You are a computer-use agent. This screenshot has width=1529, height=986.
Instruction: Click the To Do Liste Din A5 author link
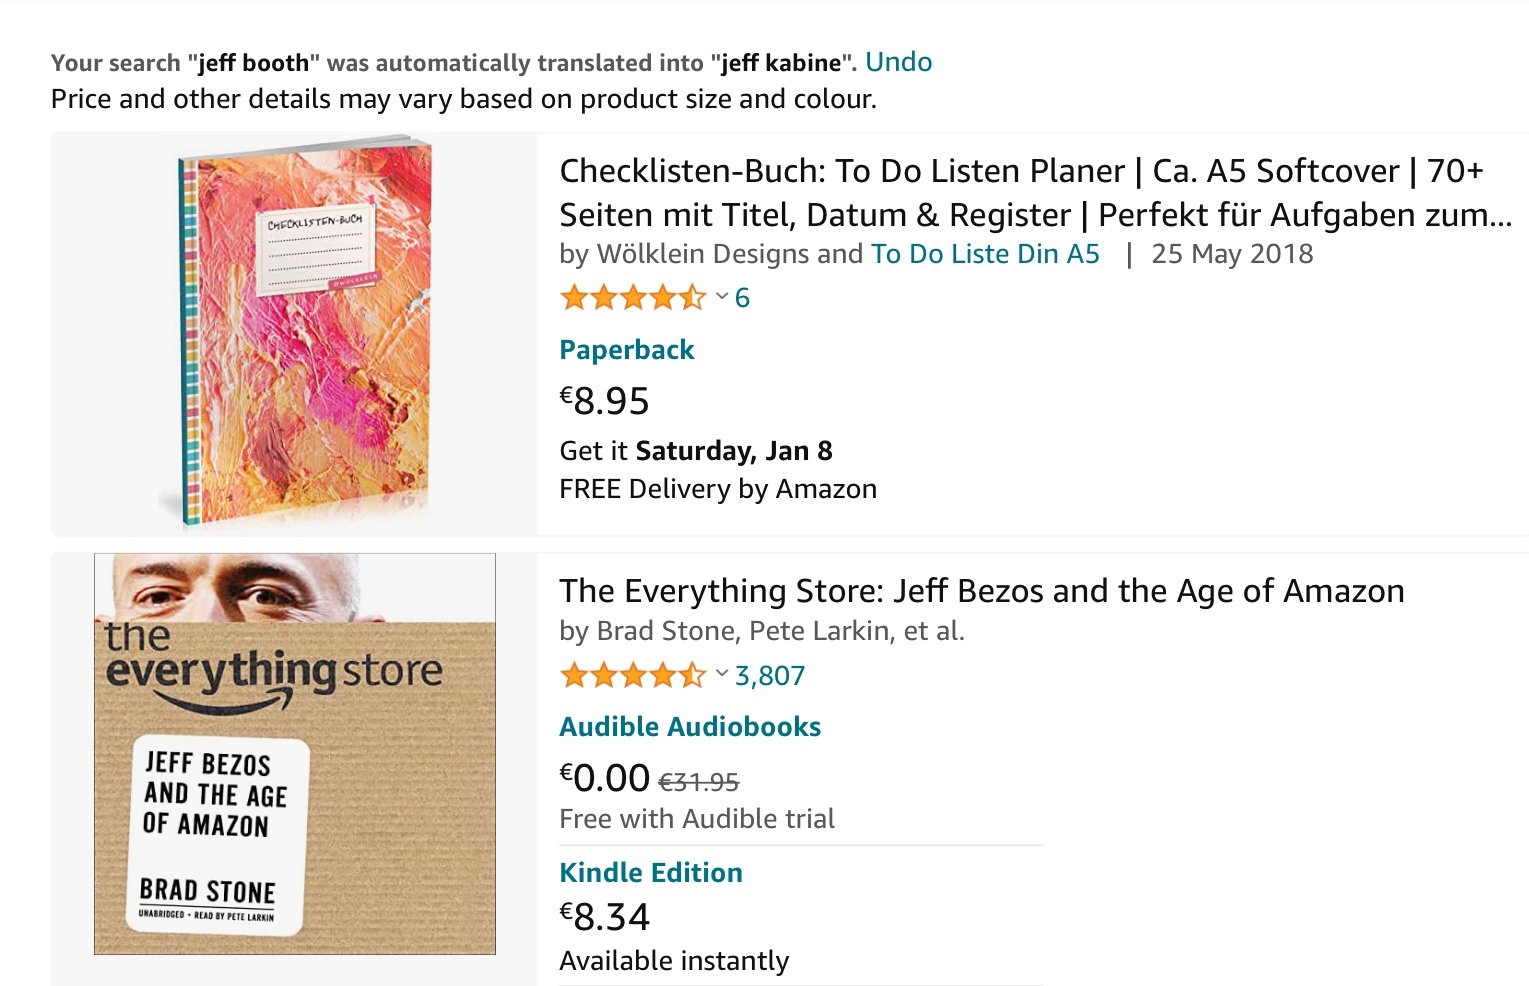click(984, 254)
